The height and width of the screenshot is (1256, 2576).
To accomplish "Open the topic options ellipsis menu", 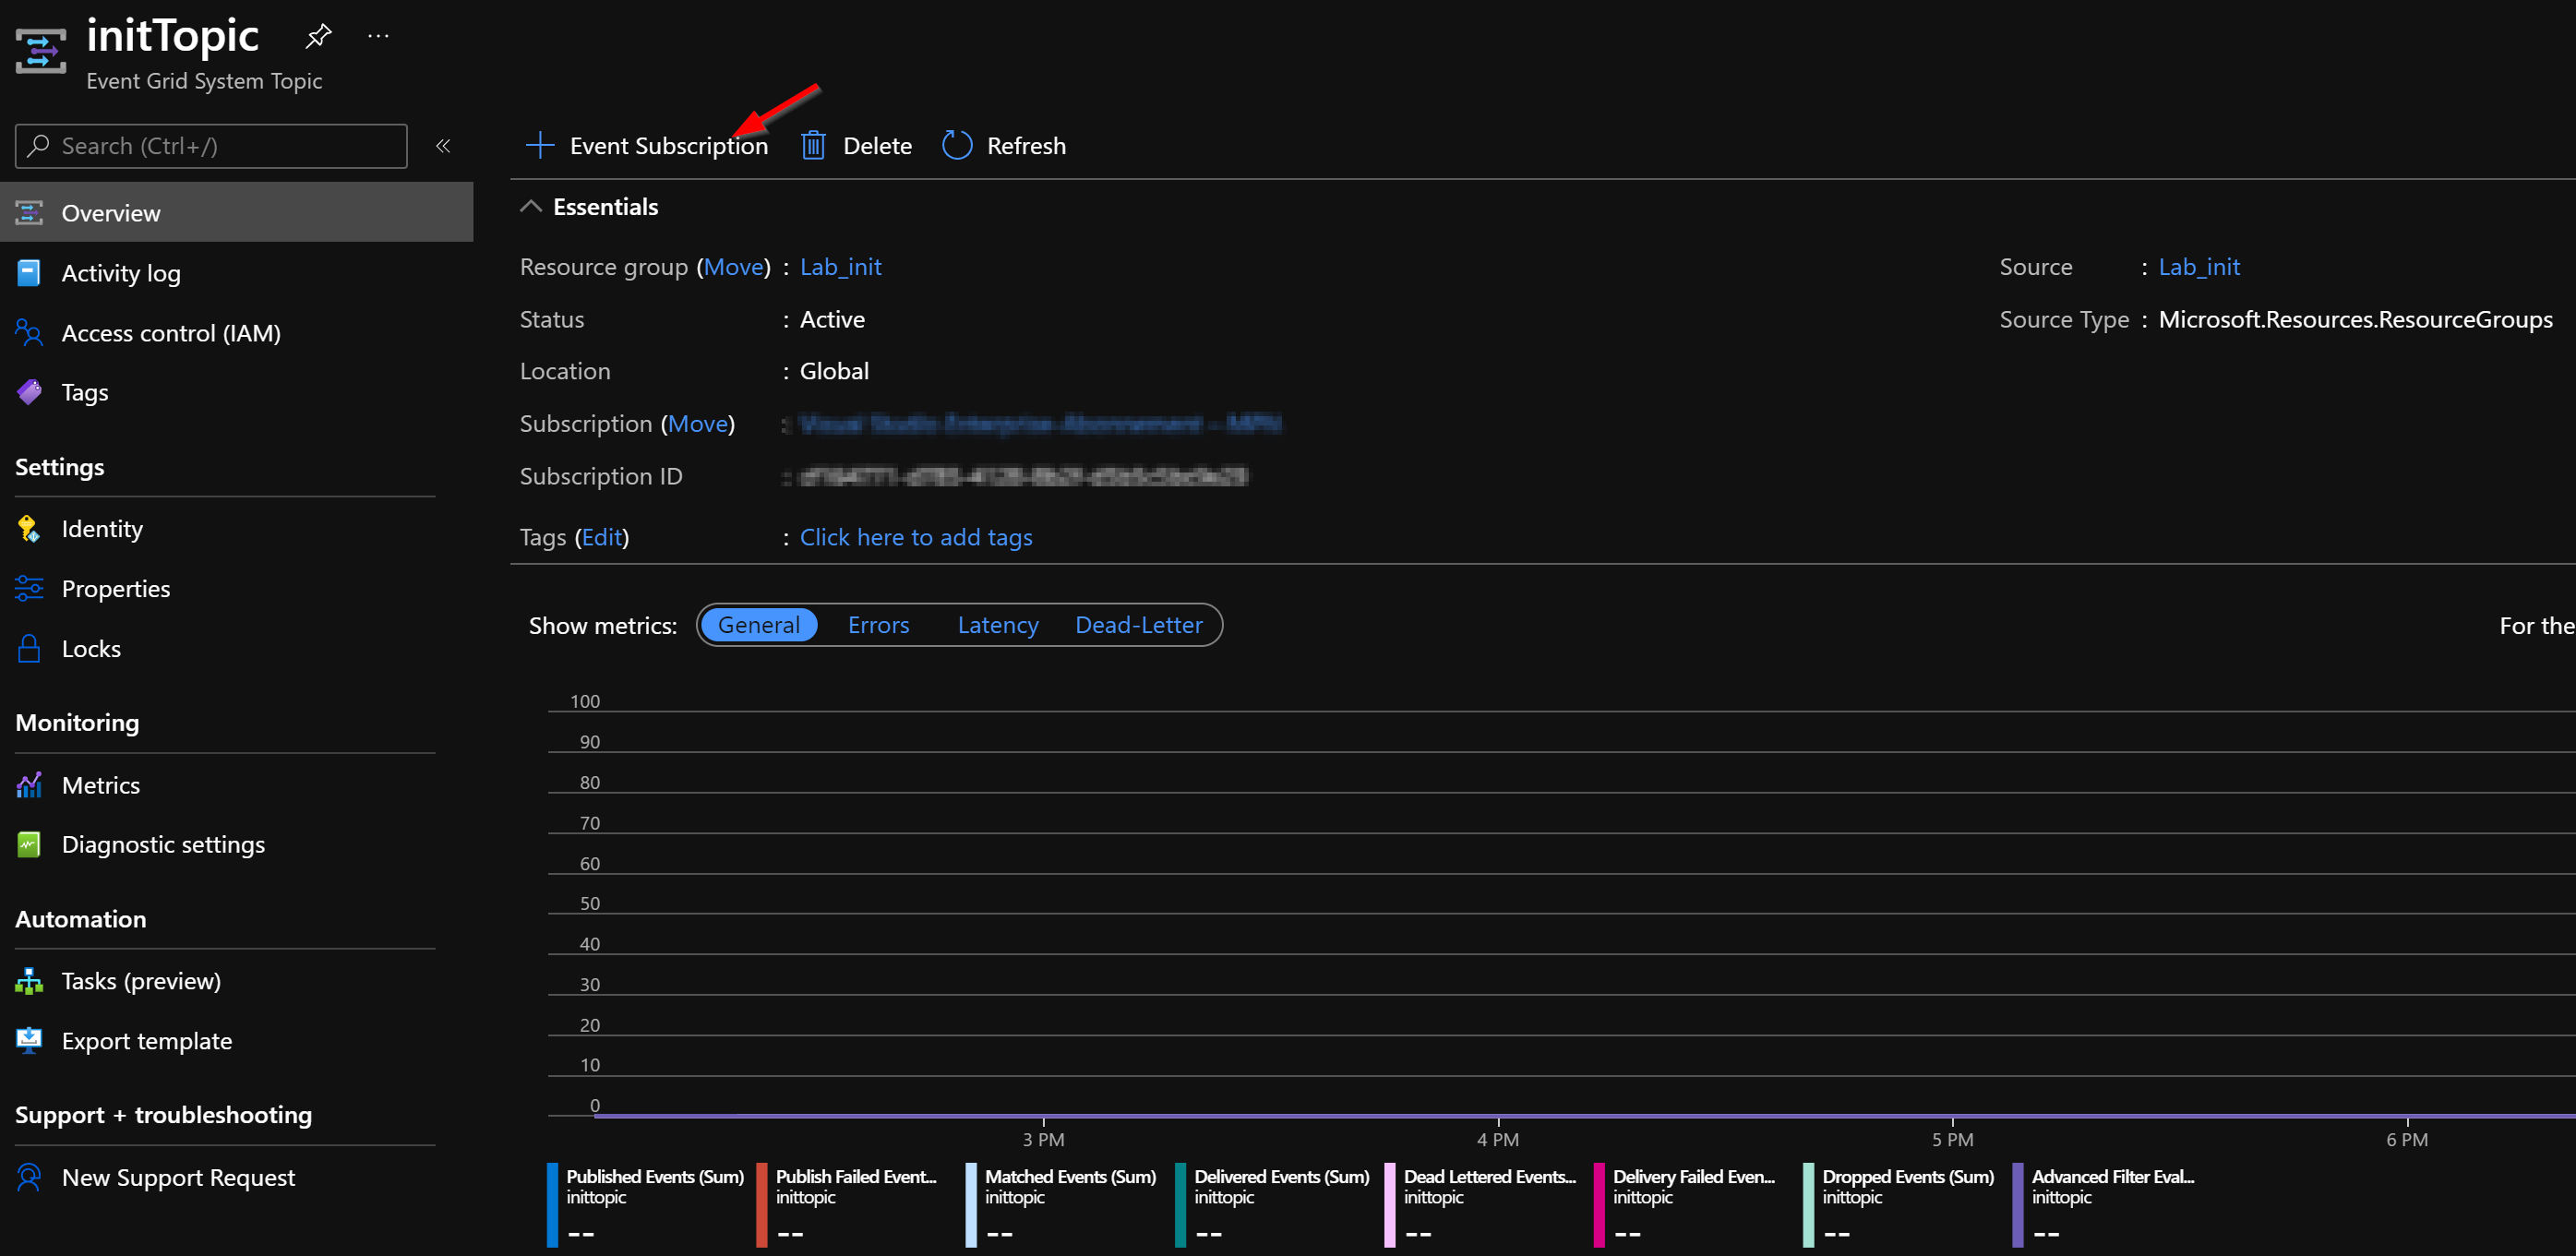I will point(378,34).
